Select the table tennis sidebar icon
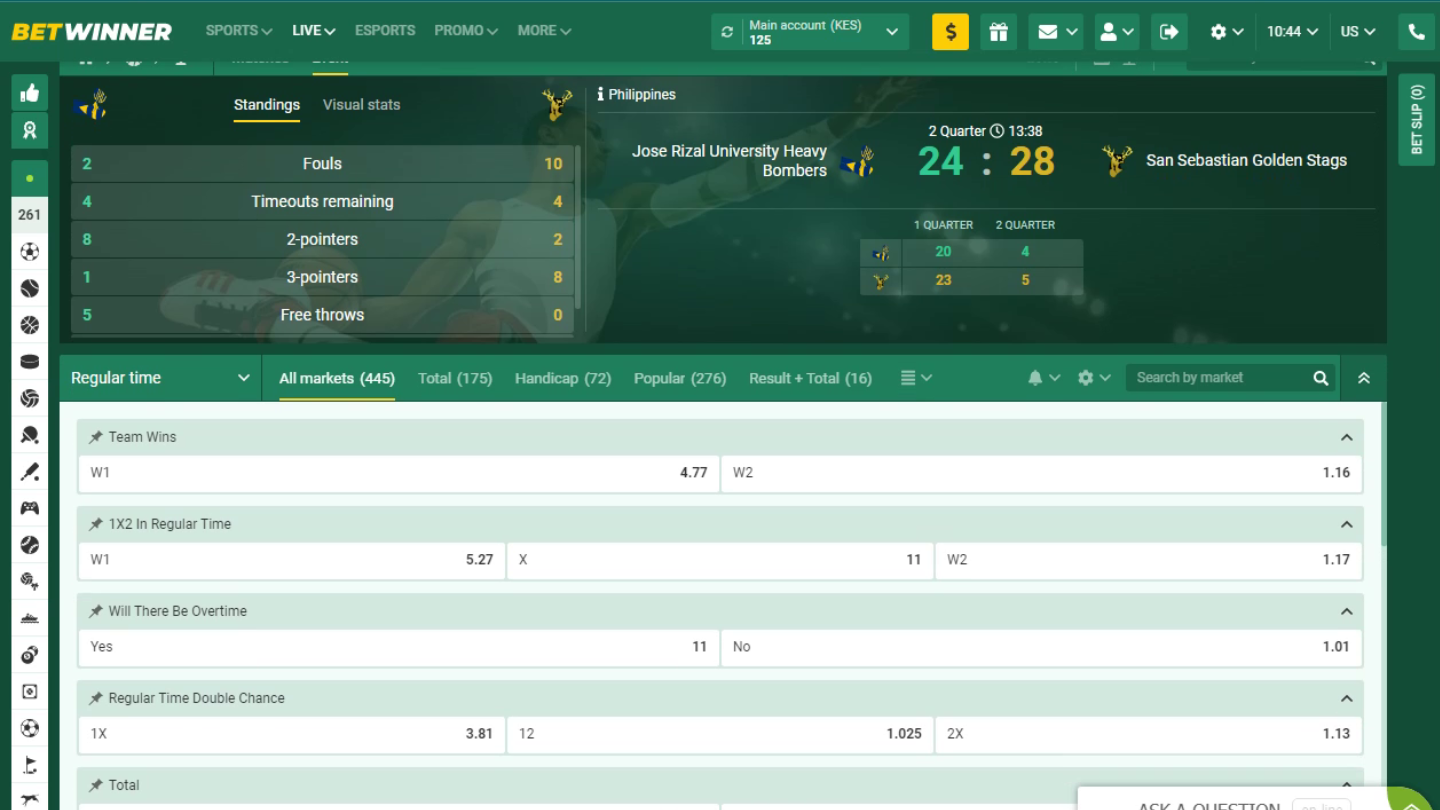Viewport: 1440px width, 810px height. pyautogui.click(x=30, y=435)
